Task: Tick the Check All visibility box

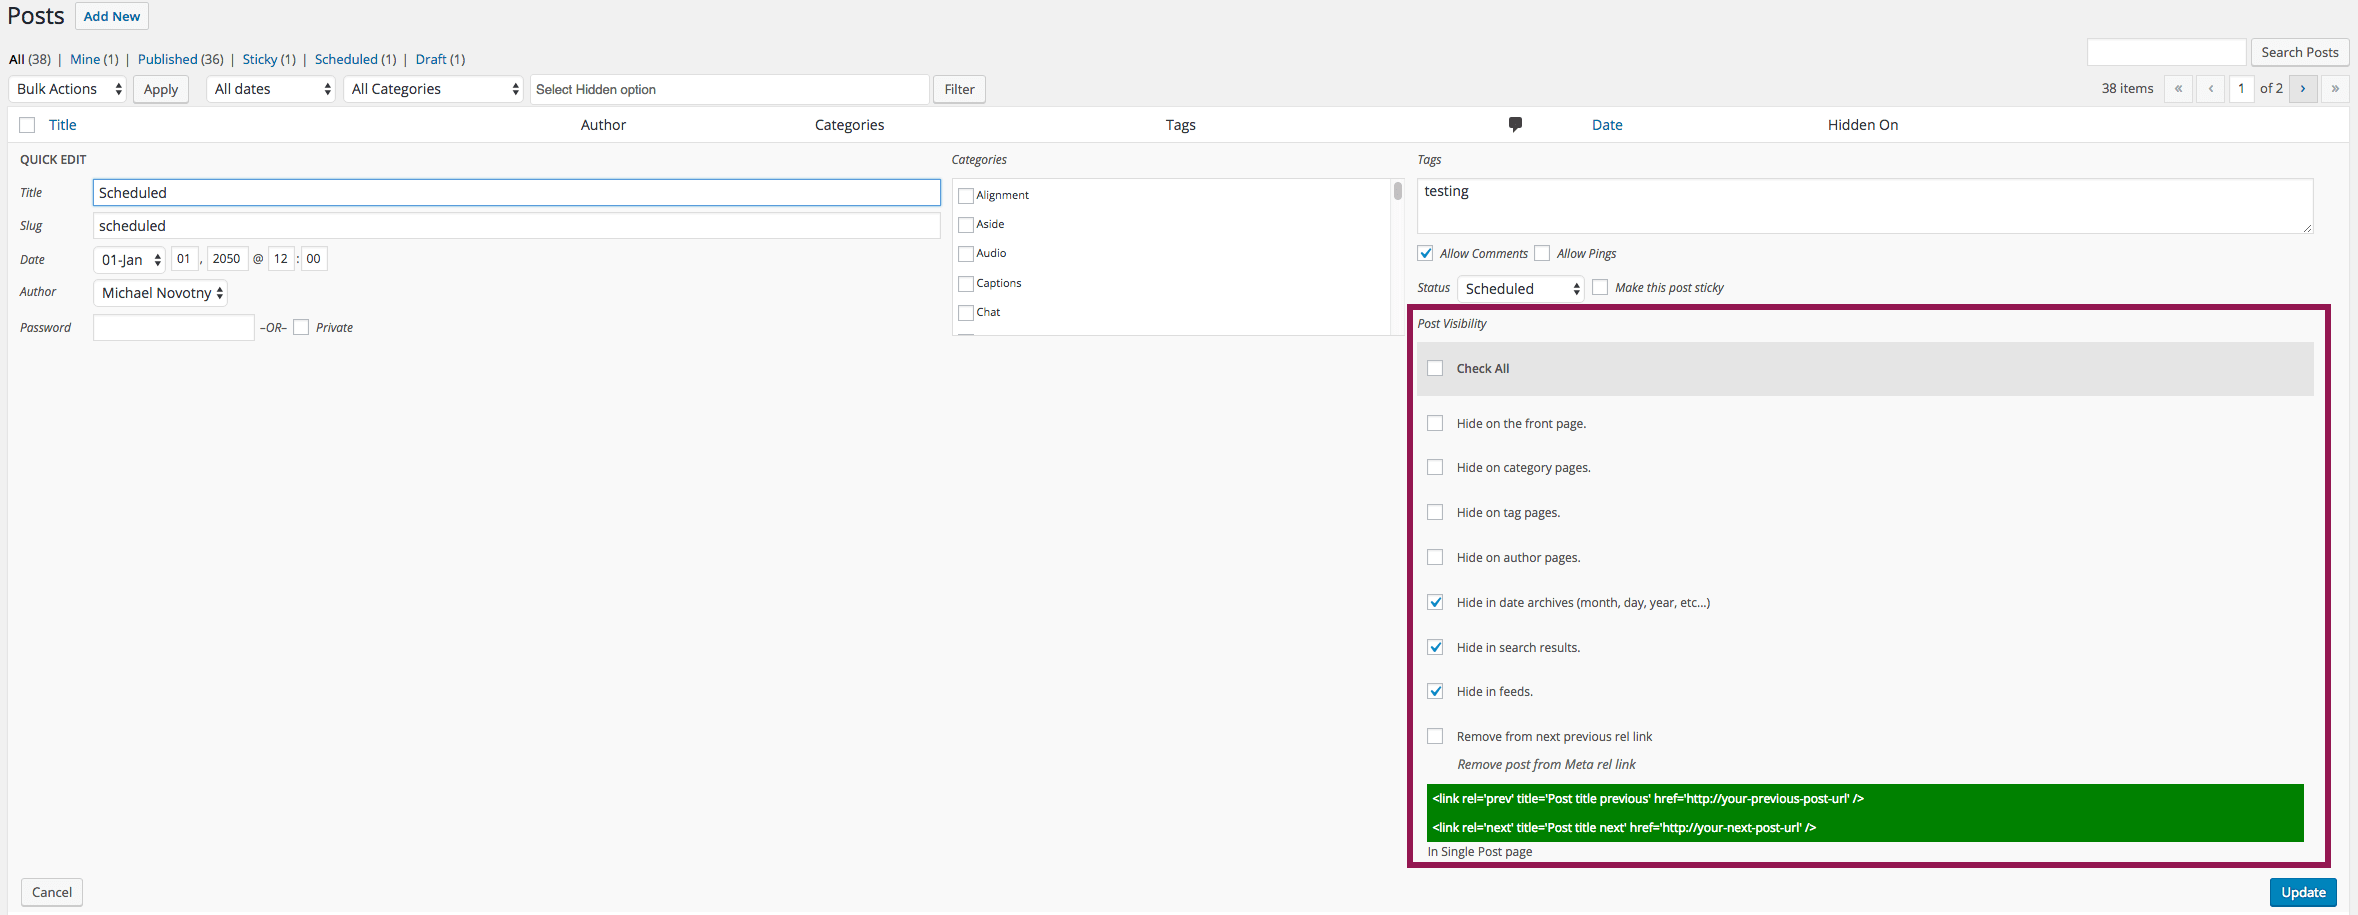Action: [x=1435, y=368]
